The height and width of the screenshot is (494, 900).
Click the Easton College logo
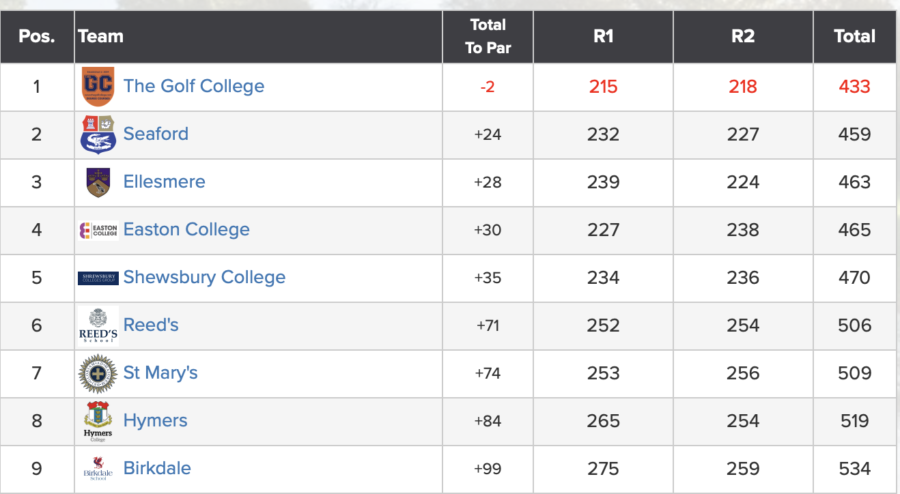98,230
